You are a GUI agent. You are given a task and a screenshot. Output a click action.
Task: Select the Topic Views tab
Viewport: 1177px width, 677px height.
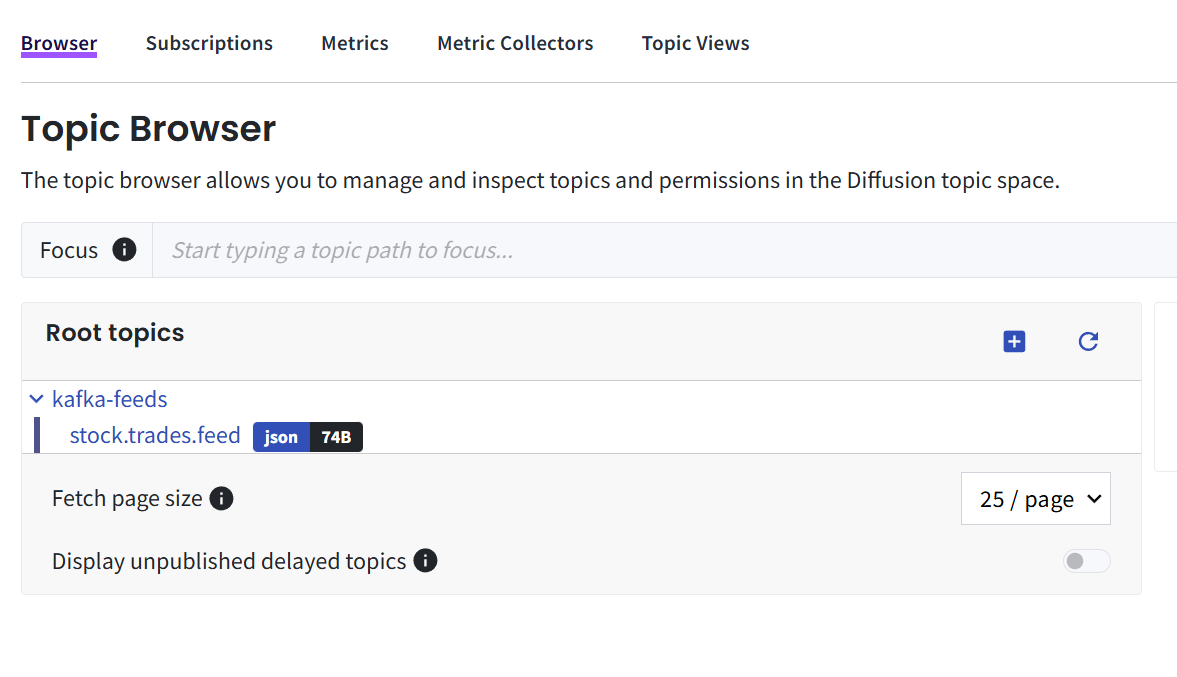[x=695, y=43]
